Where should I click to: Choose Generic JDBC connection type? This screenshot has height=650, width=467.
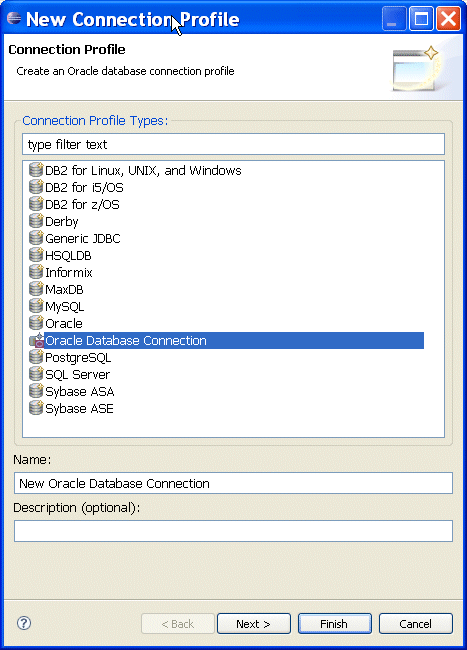click(x=82, y=238)
